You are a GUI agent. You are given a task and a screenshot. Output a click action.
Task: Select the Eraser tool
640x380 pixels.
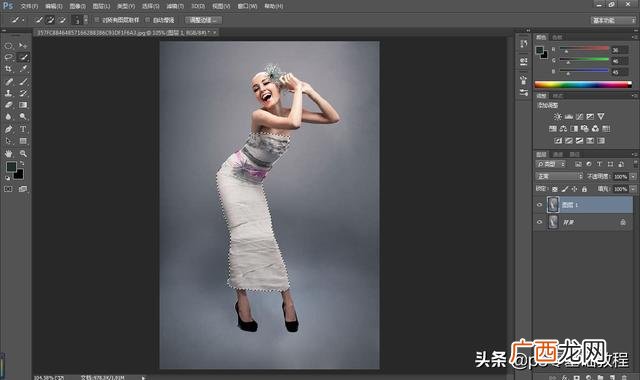pos(9,105)
